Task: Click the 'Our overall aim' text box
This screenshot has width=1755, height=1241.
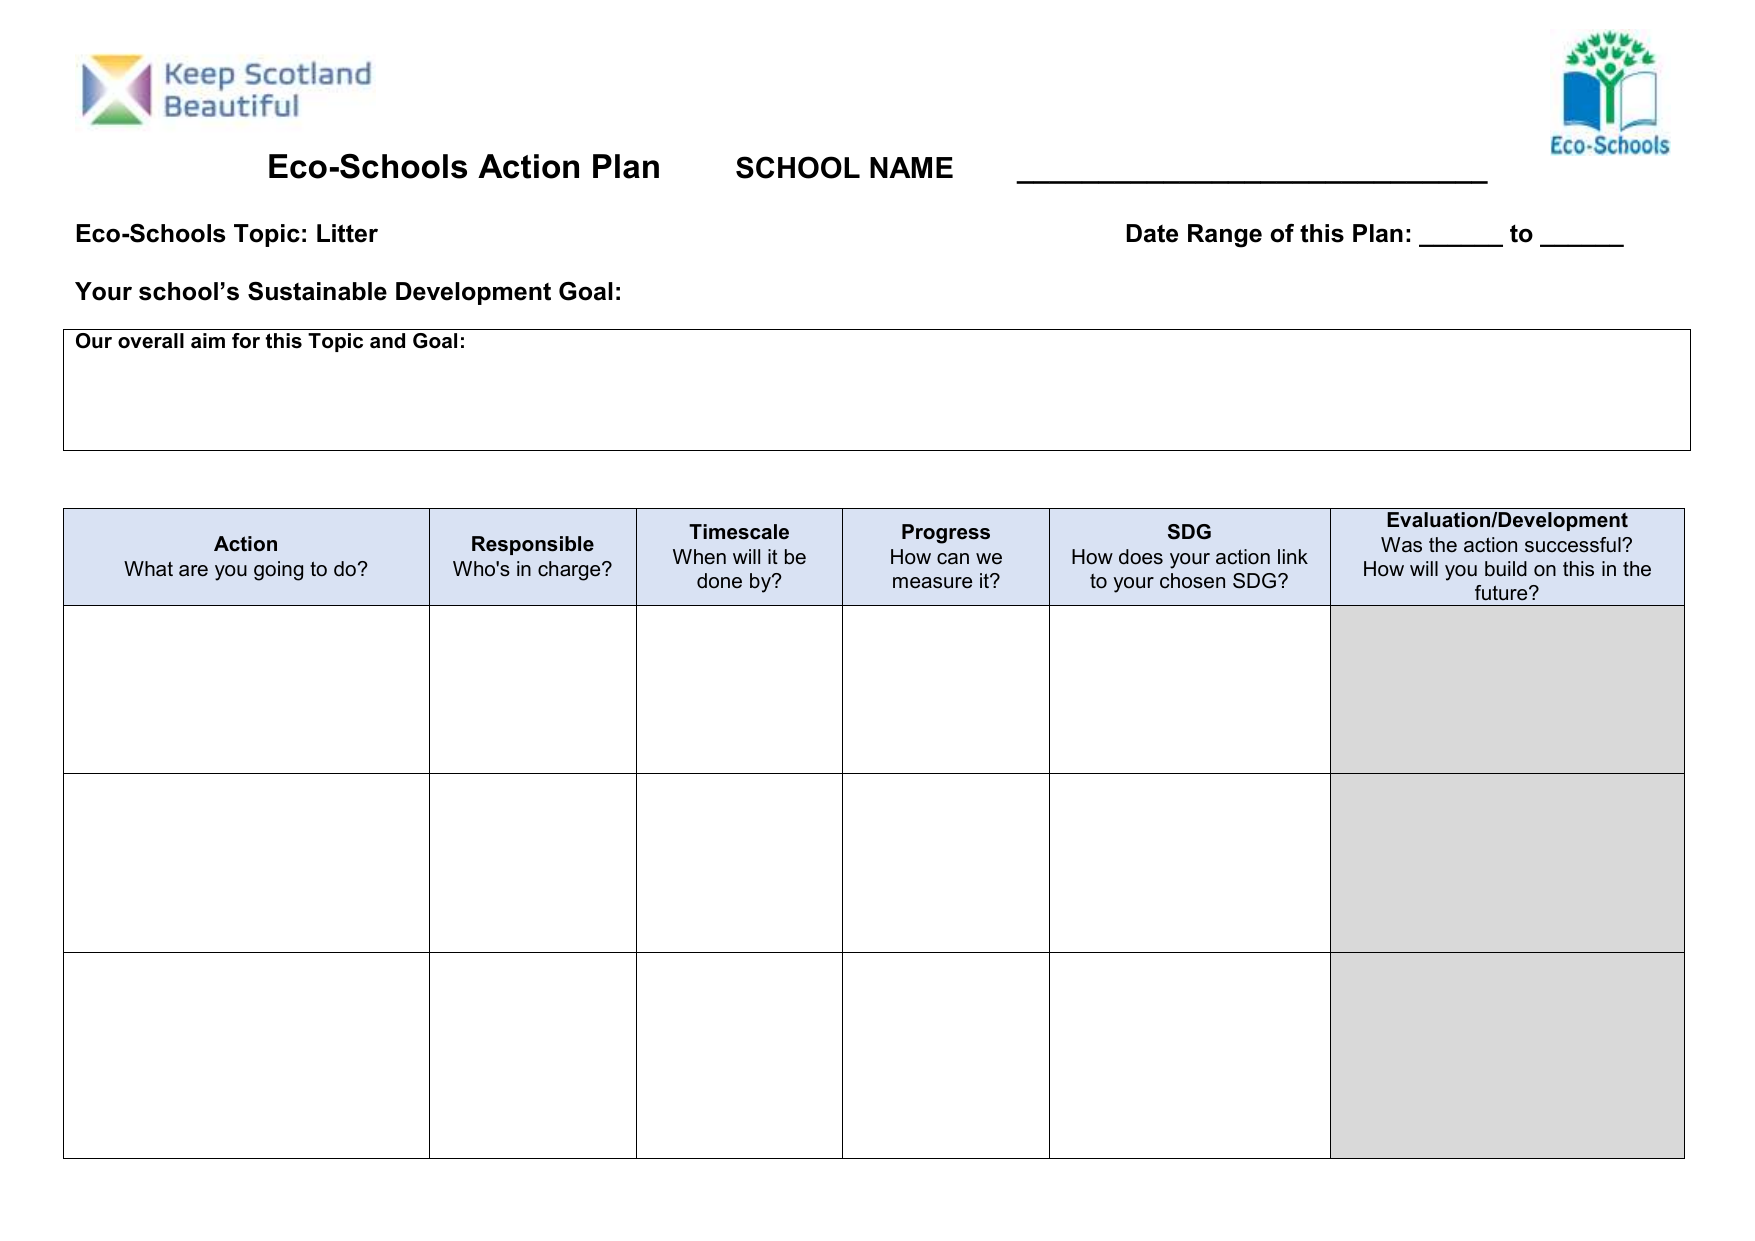Action: tap(876, 390)
